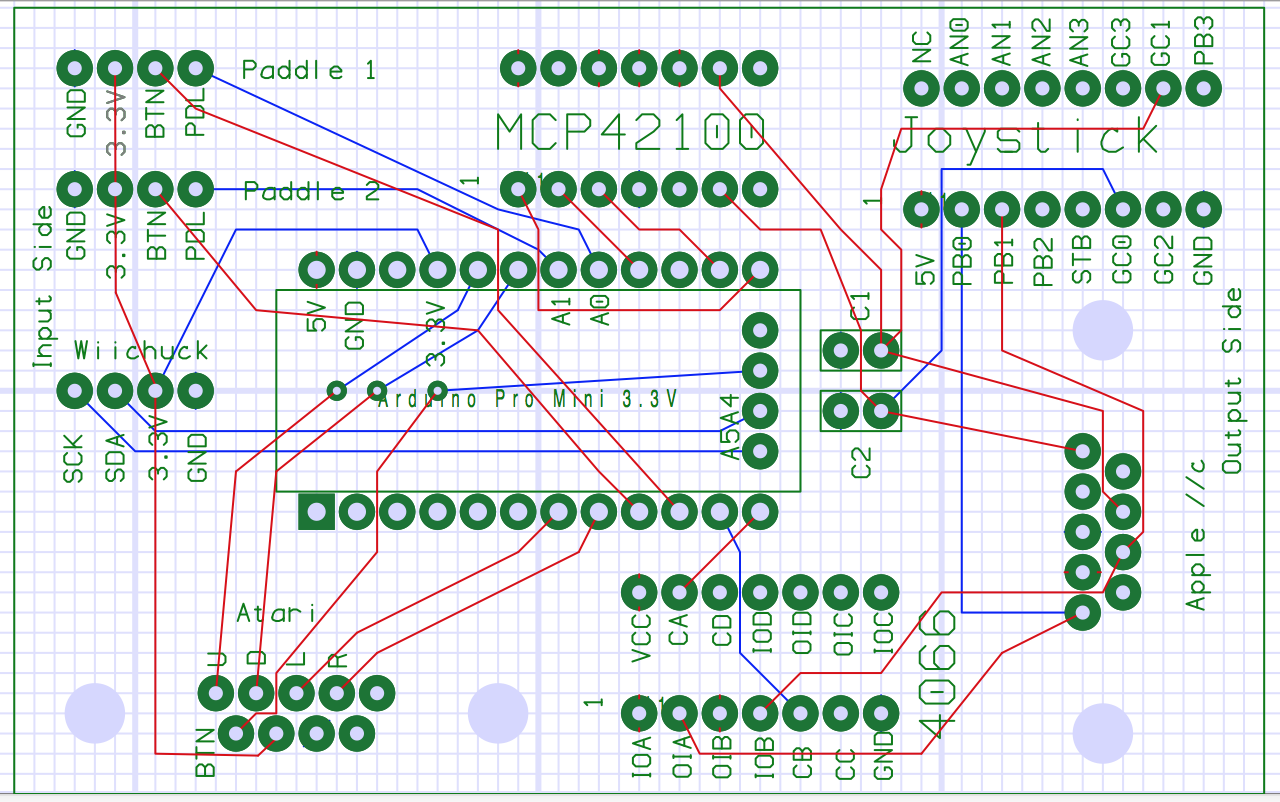Click the Output Side vertical label
Image resolution: width=1280 pixels, height=802 pixels.
pyautogui.click(x=1233, y=380)
